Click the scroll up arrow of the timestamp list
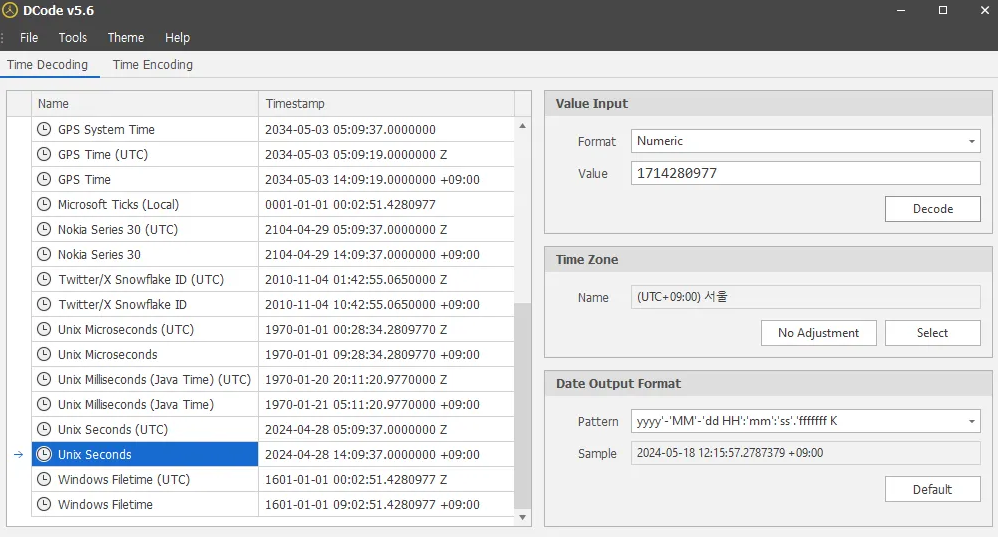The width and height of the screenshot is (998, 537). [523, 126]
